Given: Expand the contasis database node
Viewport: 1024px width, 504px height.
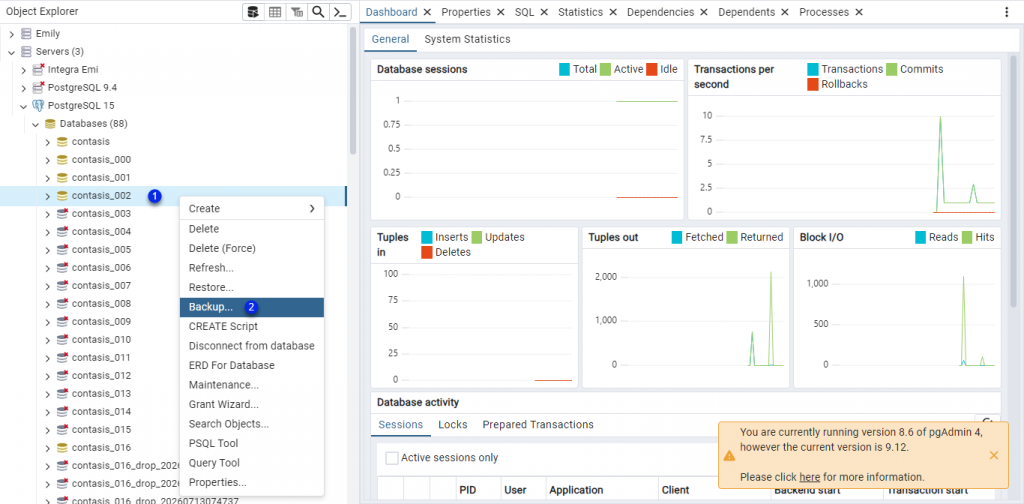Looking at the screenshot, I should coord(47,142).
